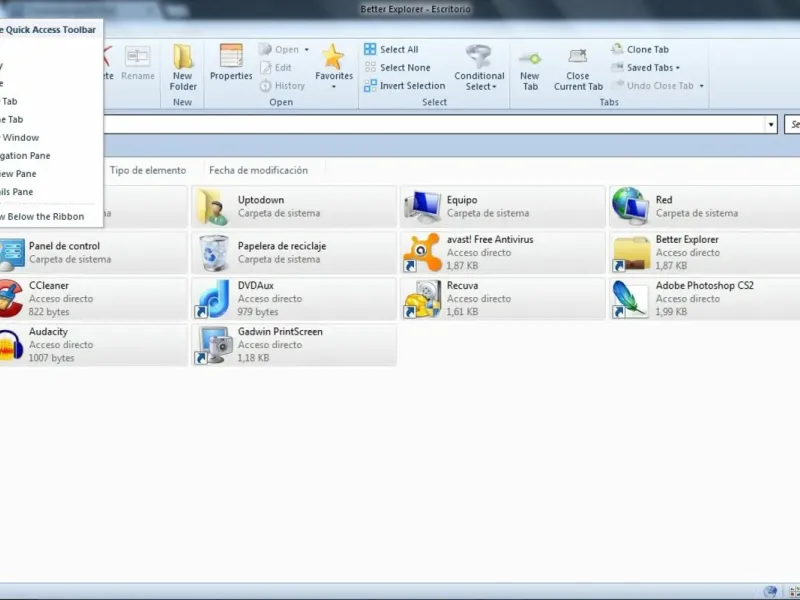The height and width of the screenshot is (600, 800).
Task: Choose Details Pane in Quick Access menu
Action: click(50, 192)
